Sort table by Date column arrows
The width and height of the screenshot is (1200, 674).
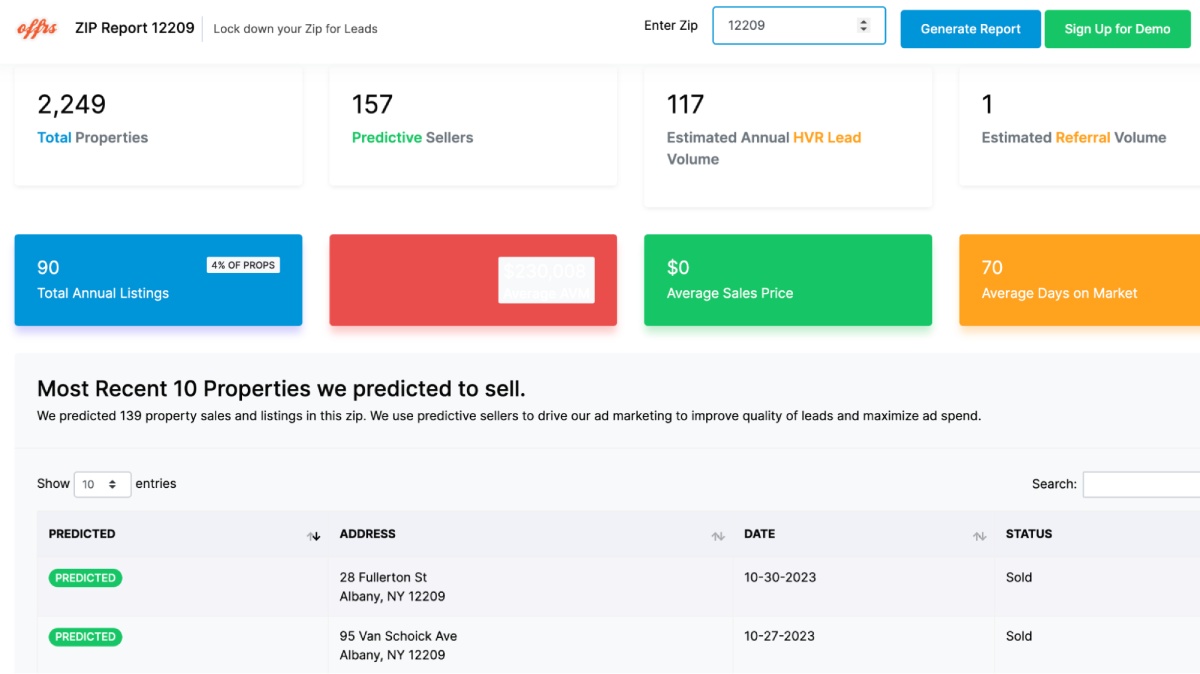[x=979, y=536]
